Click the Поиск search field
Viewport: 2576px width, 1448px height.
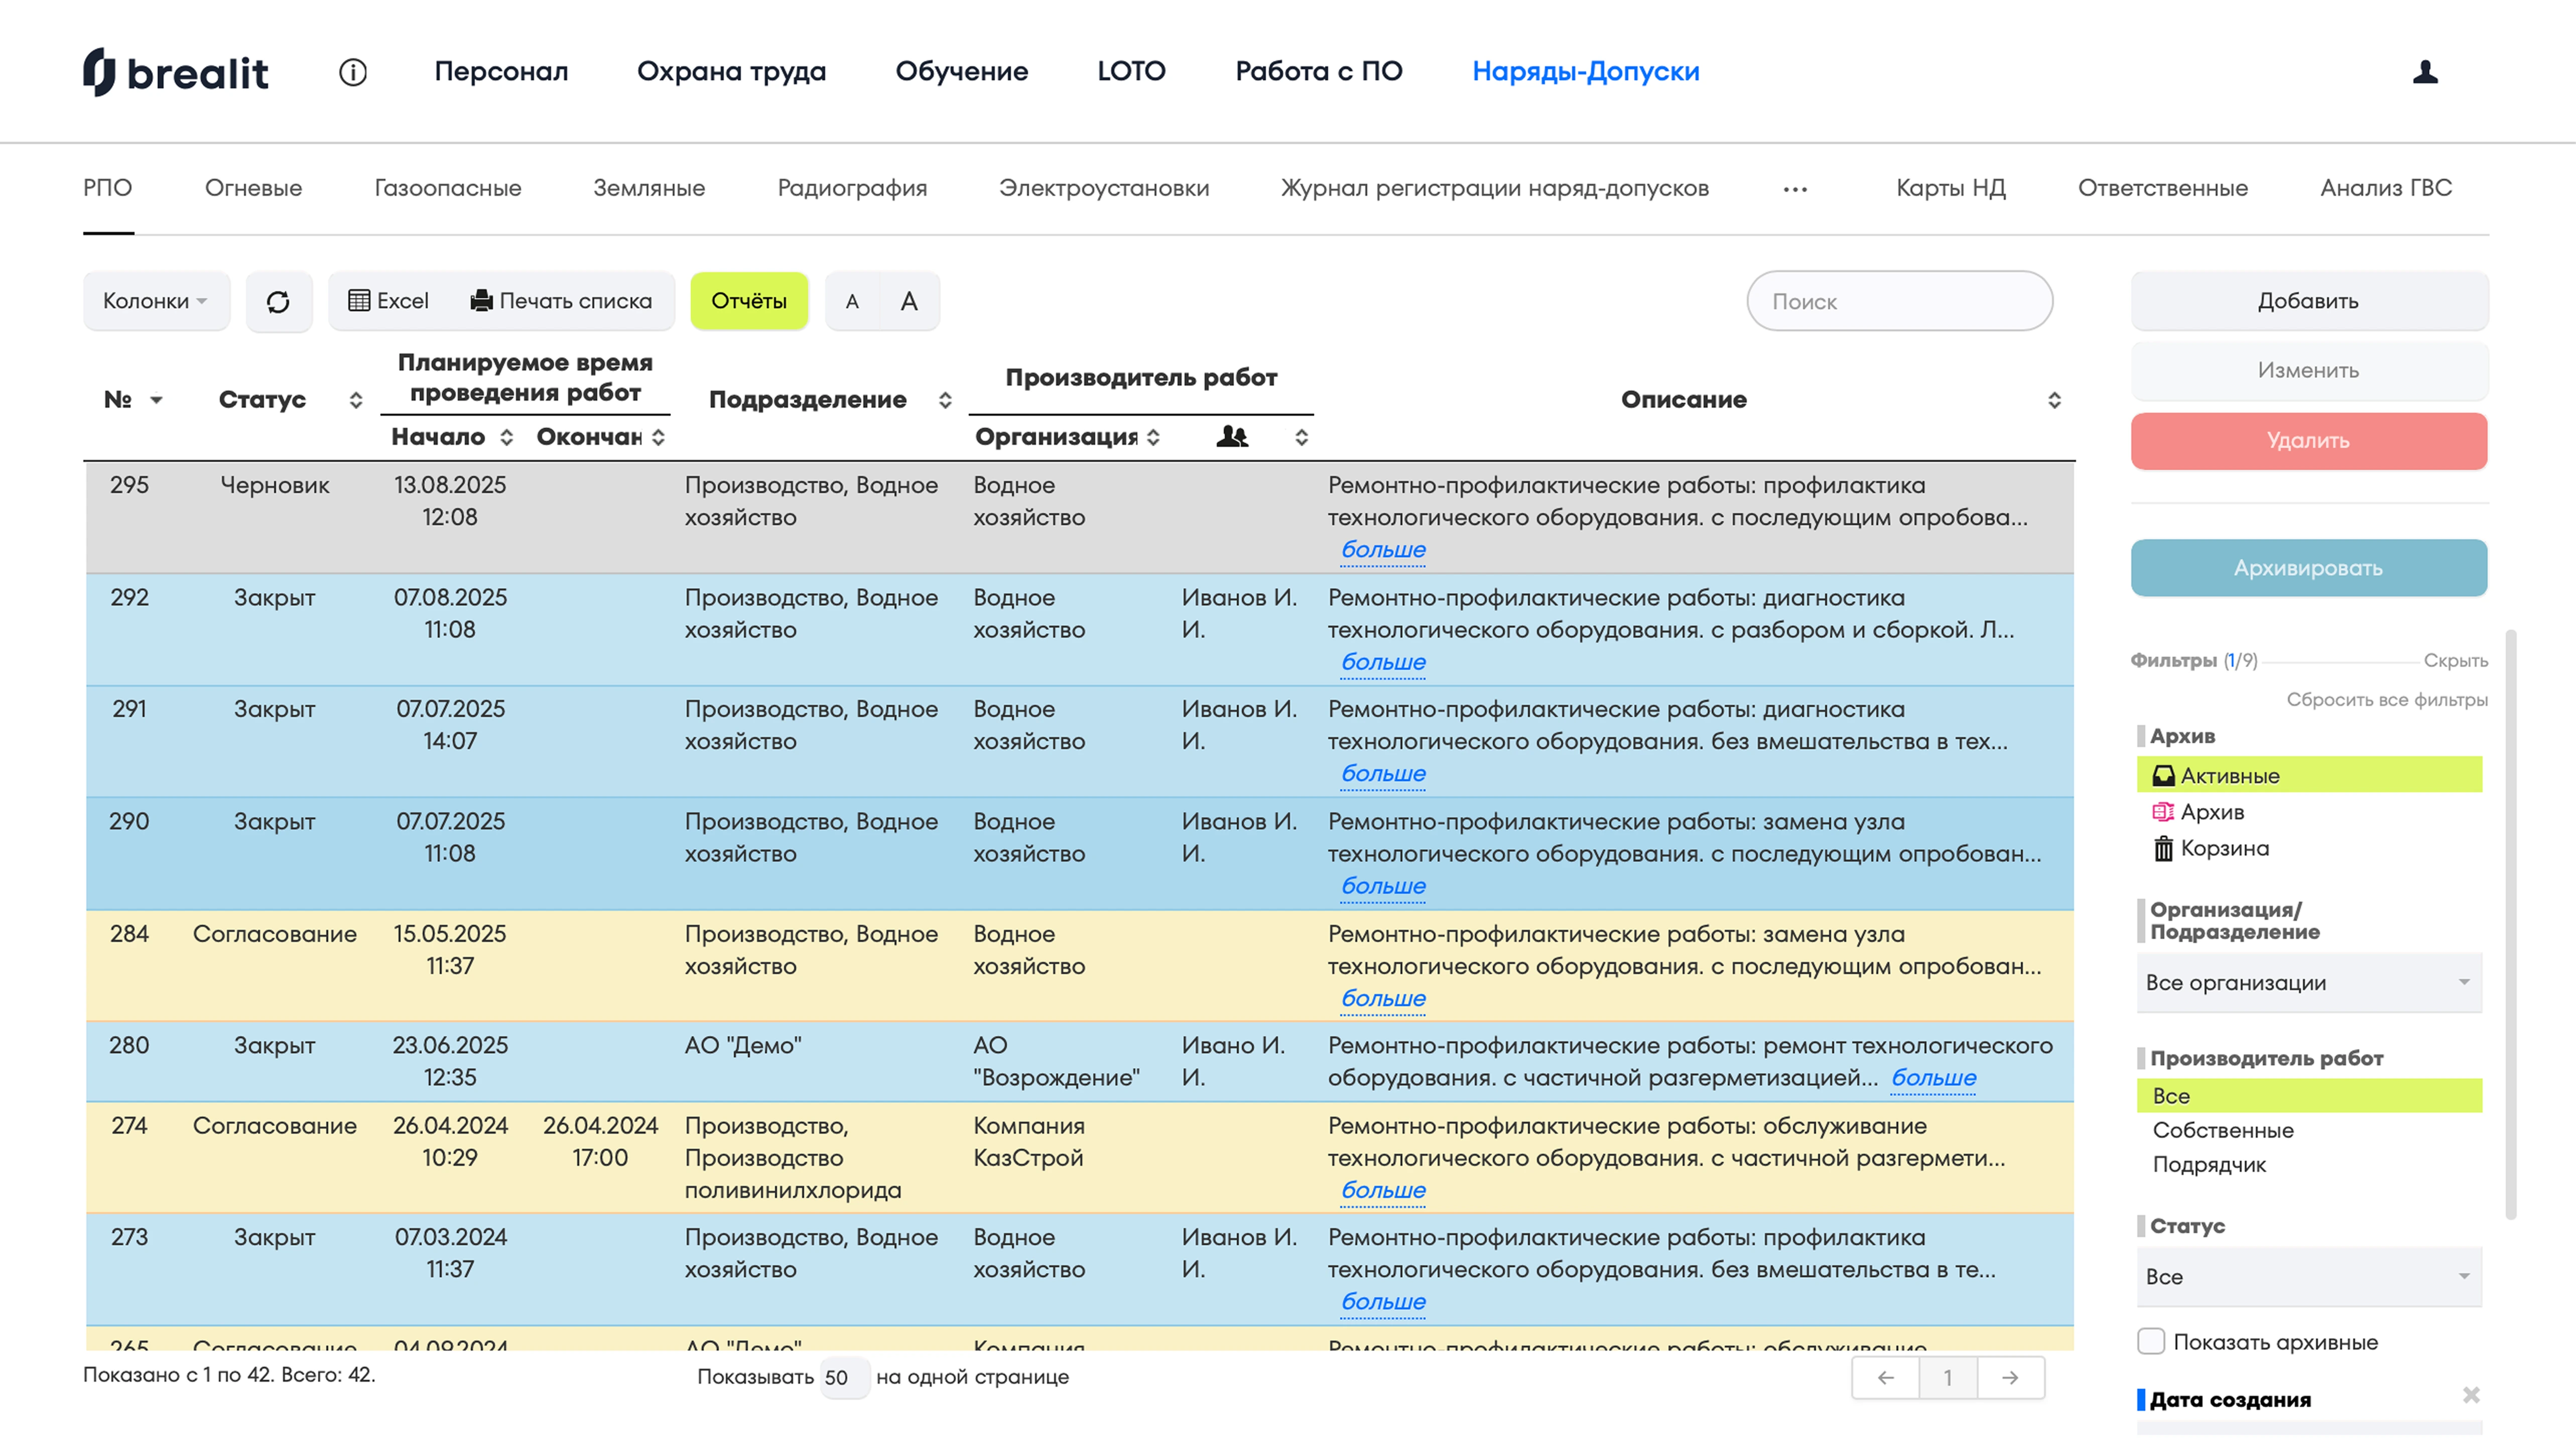pyautogui.click(x=1899, y=301)
